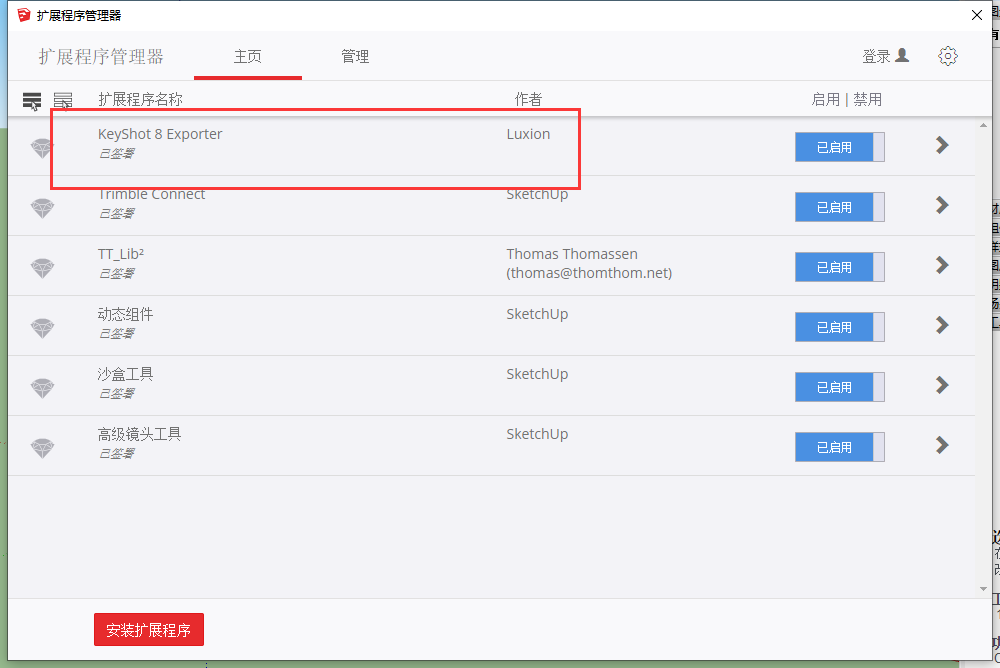Switch to the 管理 tab
Viewport: 1000px width, 668px height.
[x=355, y=57]
